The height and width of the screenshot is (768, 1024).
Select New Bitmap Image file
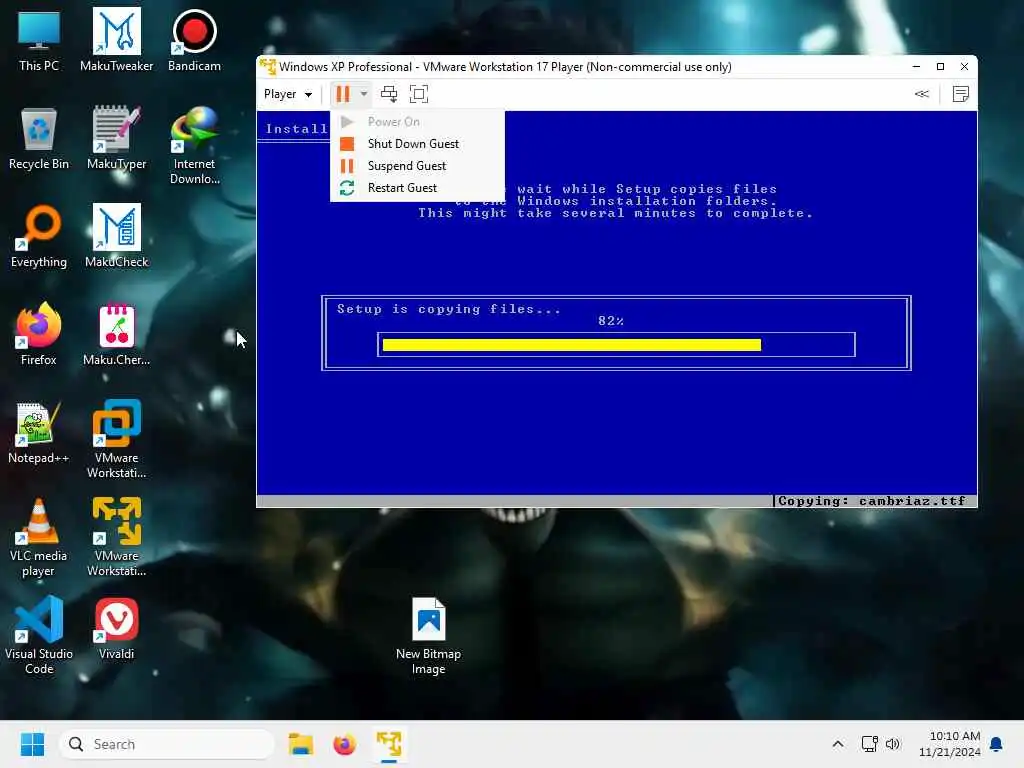[428, 636]
